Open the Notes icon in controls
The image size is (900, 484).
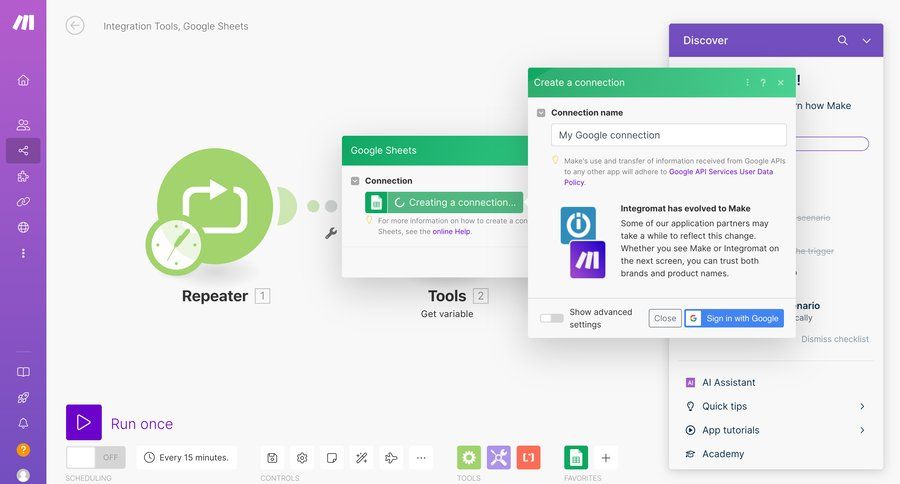tap(332, 458)
